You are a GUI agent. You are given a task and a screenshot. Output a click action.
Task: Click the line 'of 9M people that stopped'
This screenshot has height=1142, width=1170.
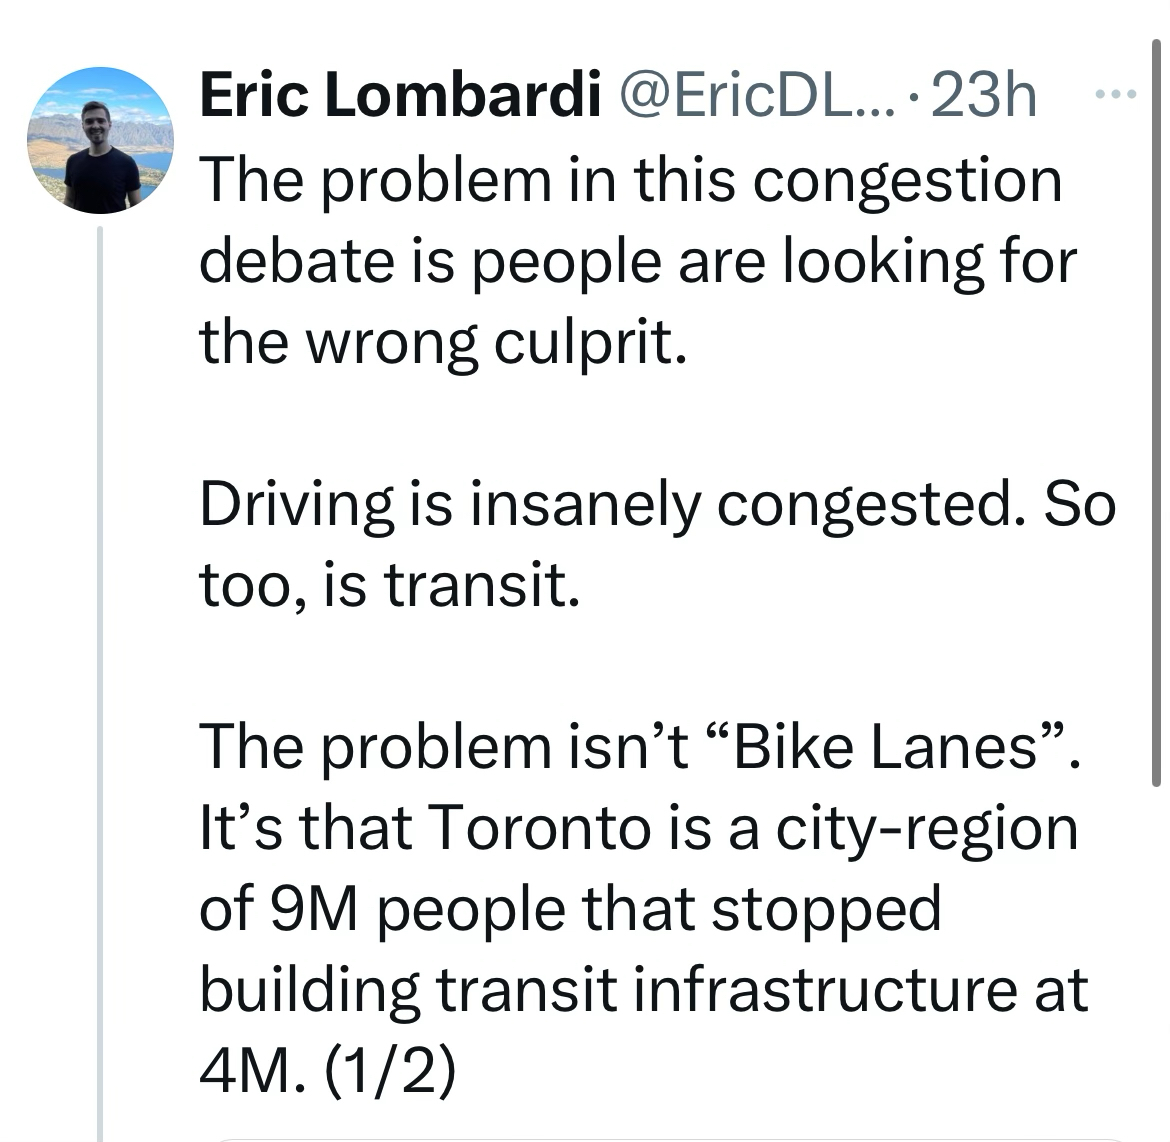click(x=570, y=910)
